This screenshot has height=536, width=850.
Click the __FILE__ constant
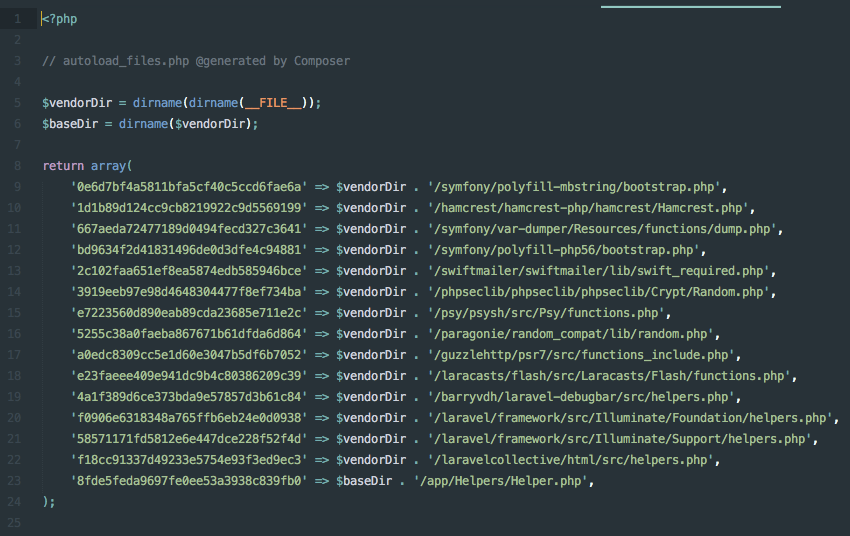273,103
